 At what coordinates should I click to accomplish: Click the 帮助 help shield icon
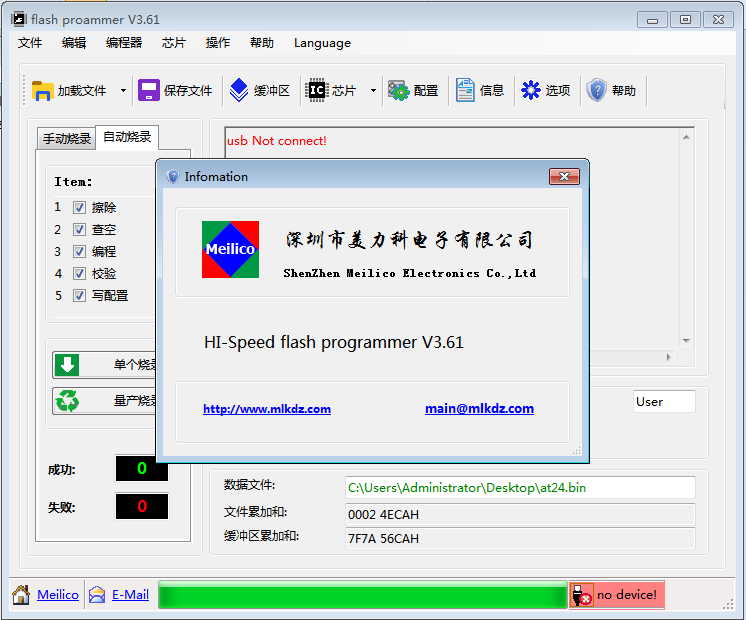(596, 90)
